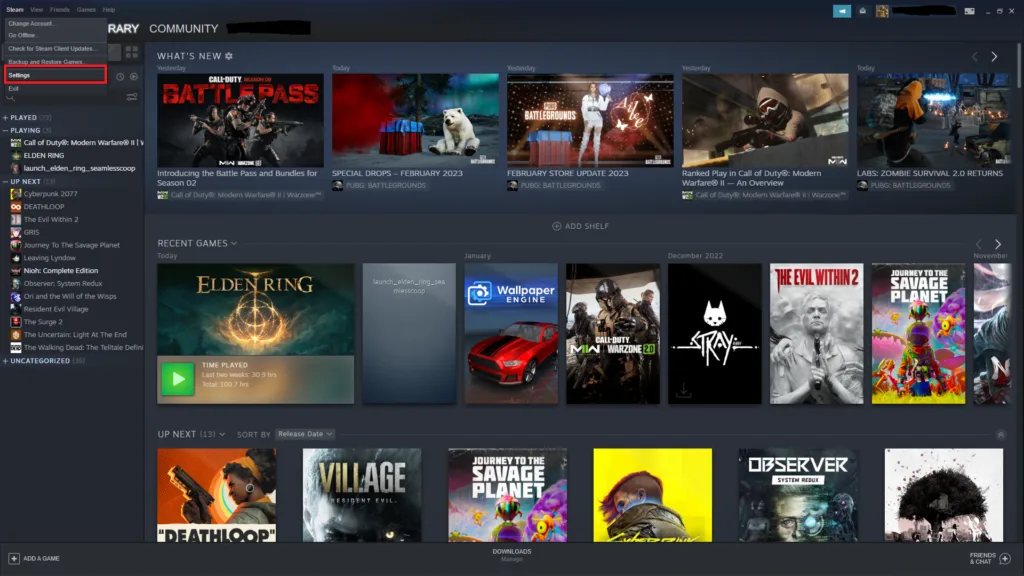Collapse the Playing category in sidebar

pyautogui.click(x=5, y=130)
